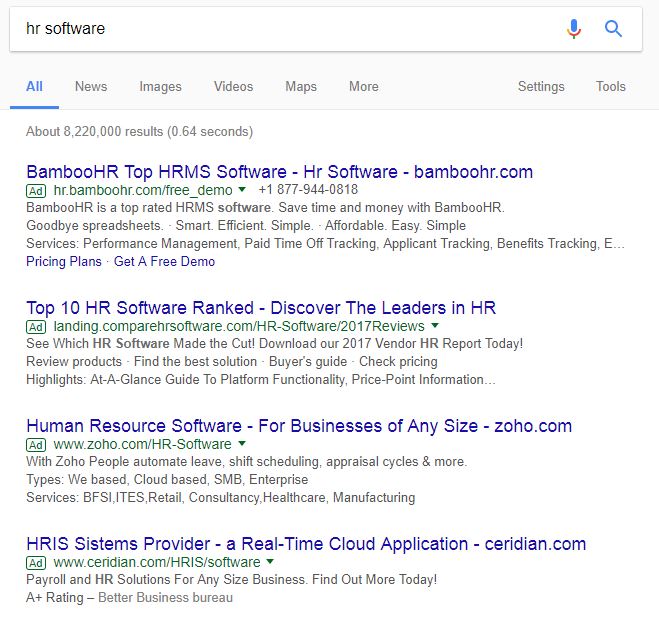Follow the Get A Free Demo sitelink
659x617 pixels.
click(x=164, y=261)
